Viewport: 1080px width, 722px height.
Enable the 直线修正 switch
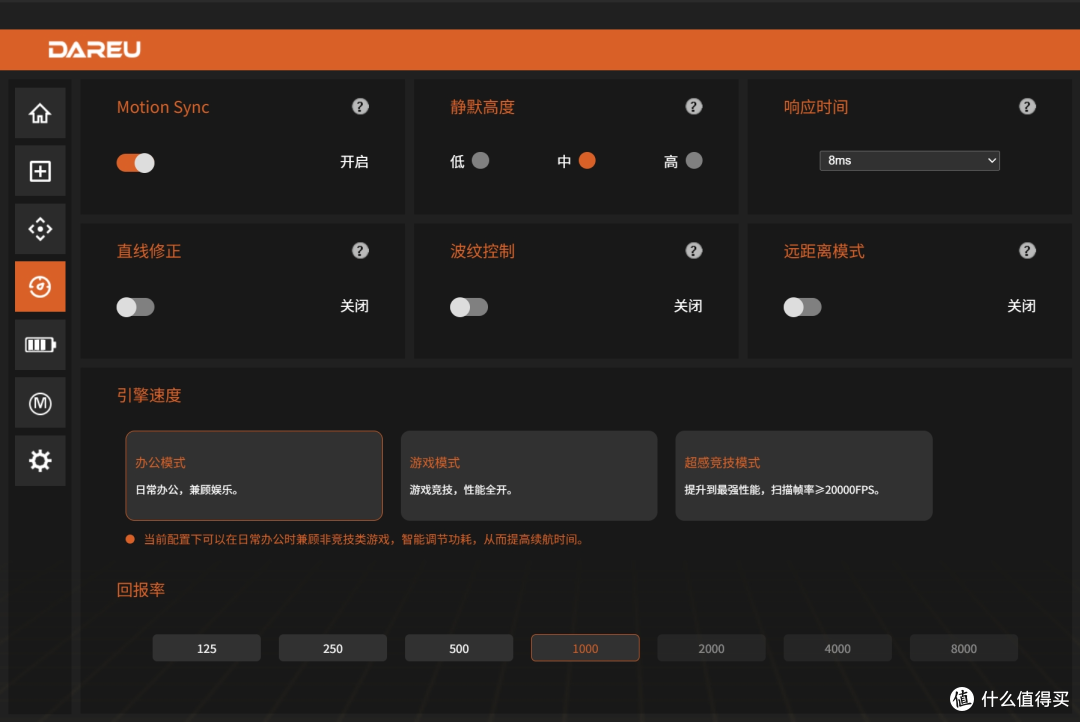pos(136,307)
